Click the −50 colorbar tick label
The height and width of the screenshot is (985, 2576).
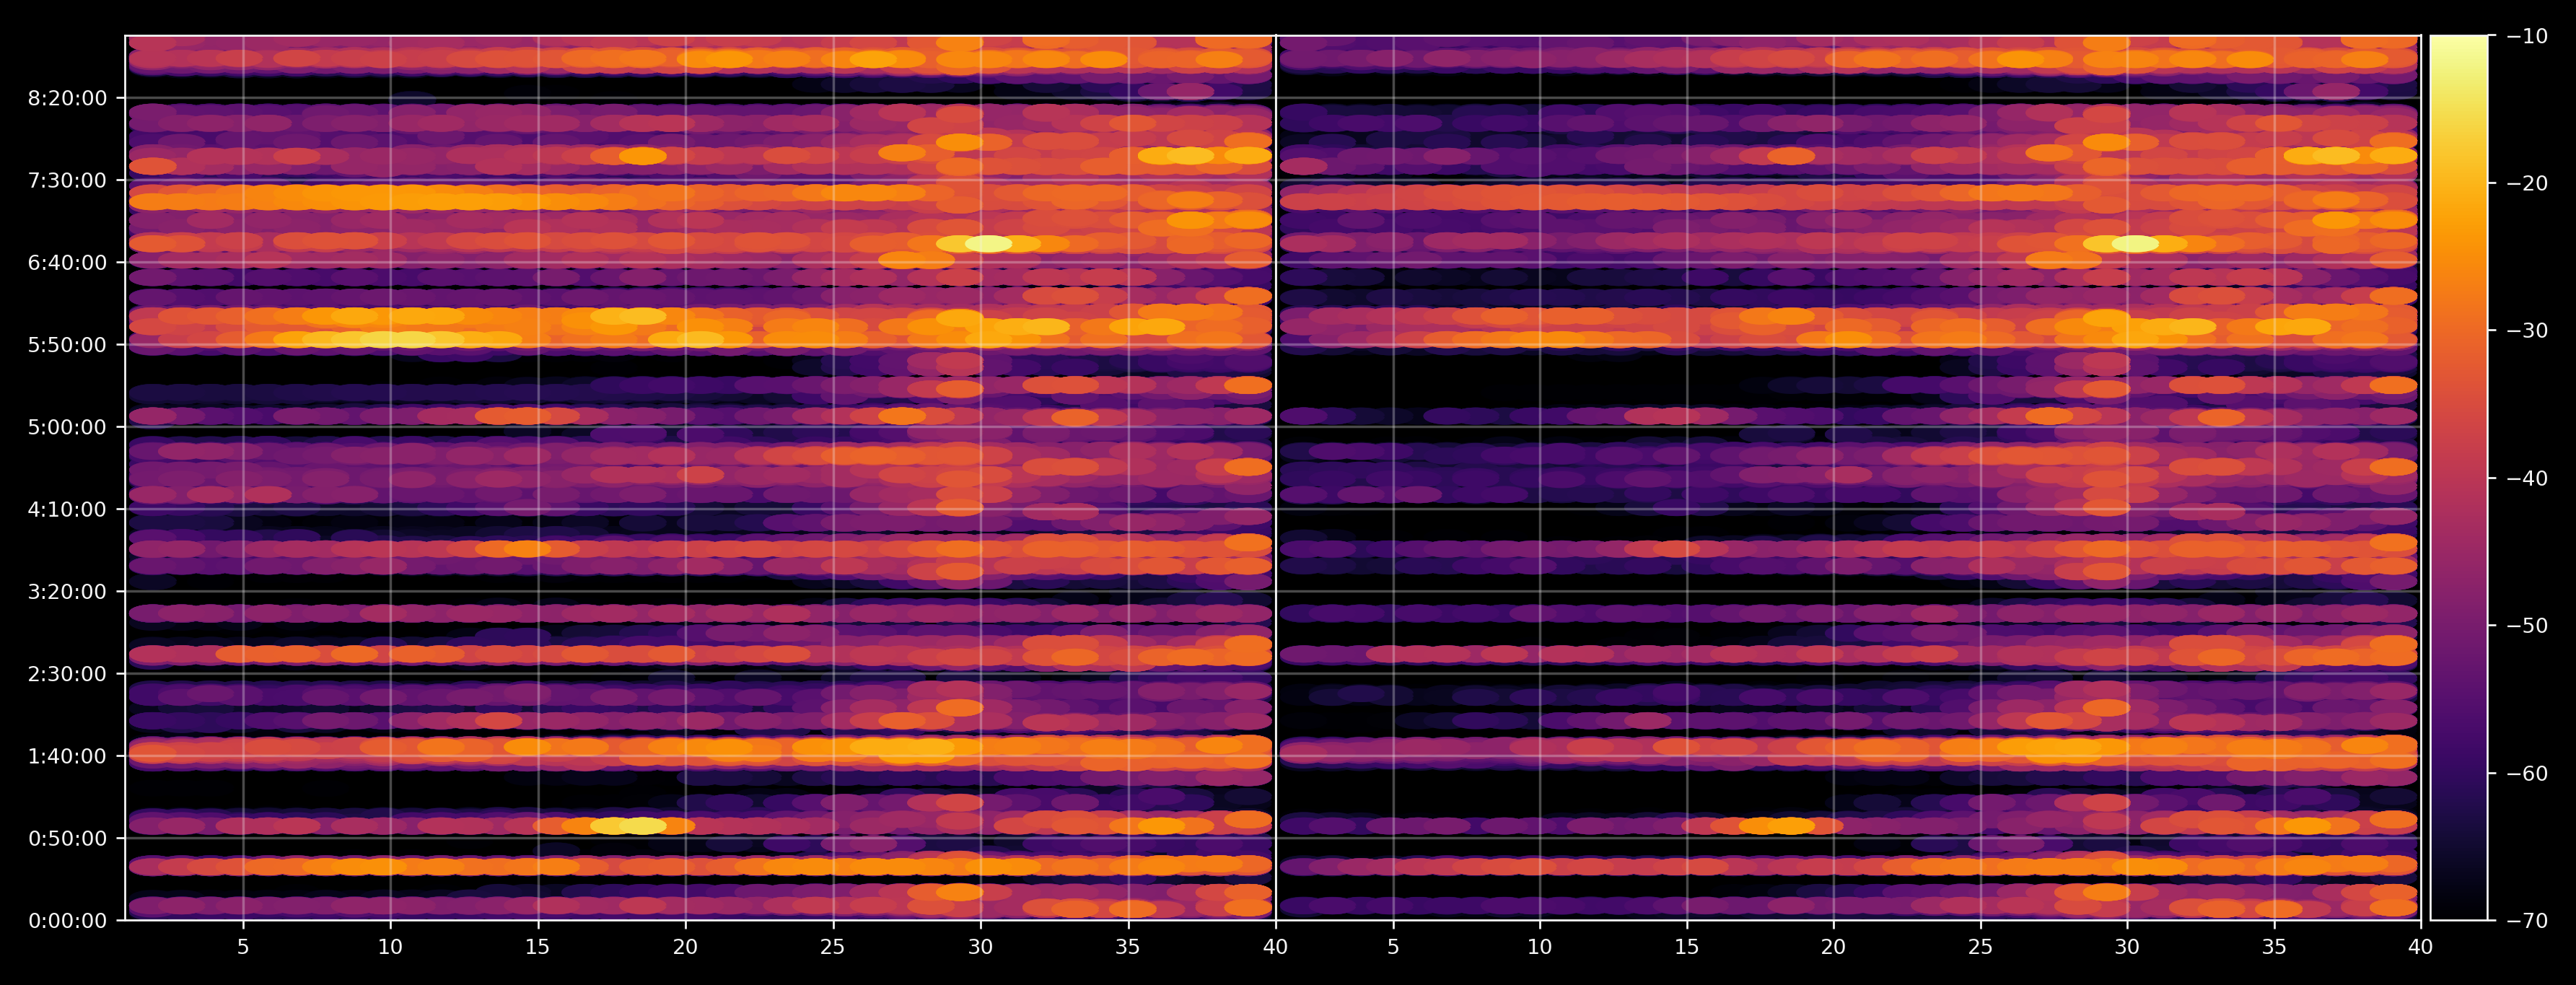(2528, 626)
